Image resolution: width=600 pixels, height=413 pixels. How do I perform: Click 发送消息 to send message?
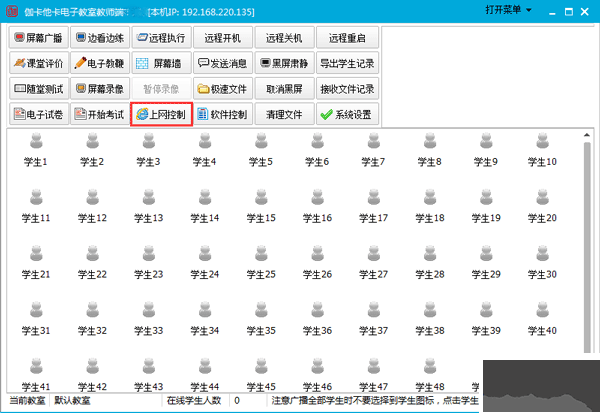(x=222, y=63)
